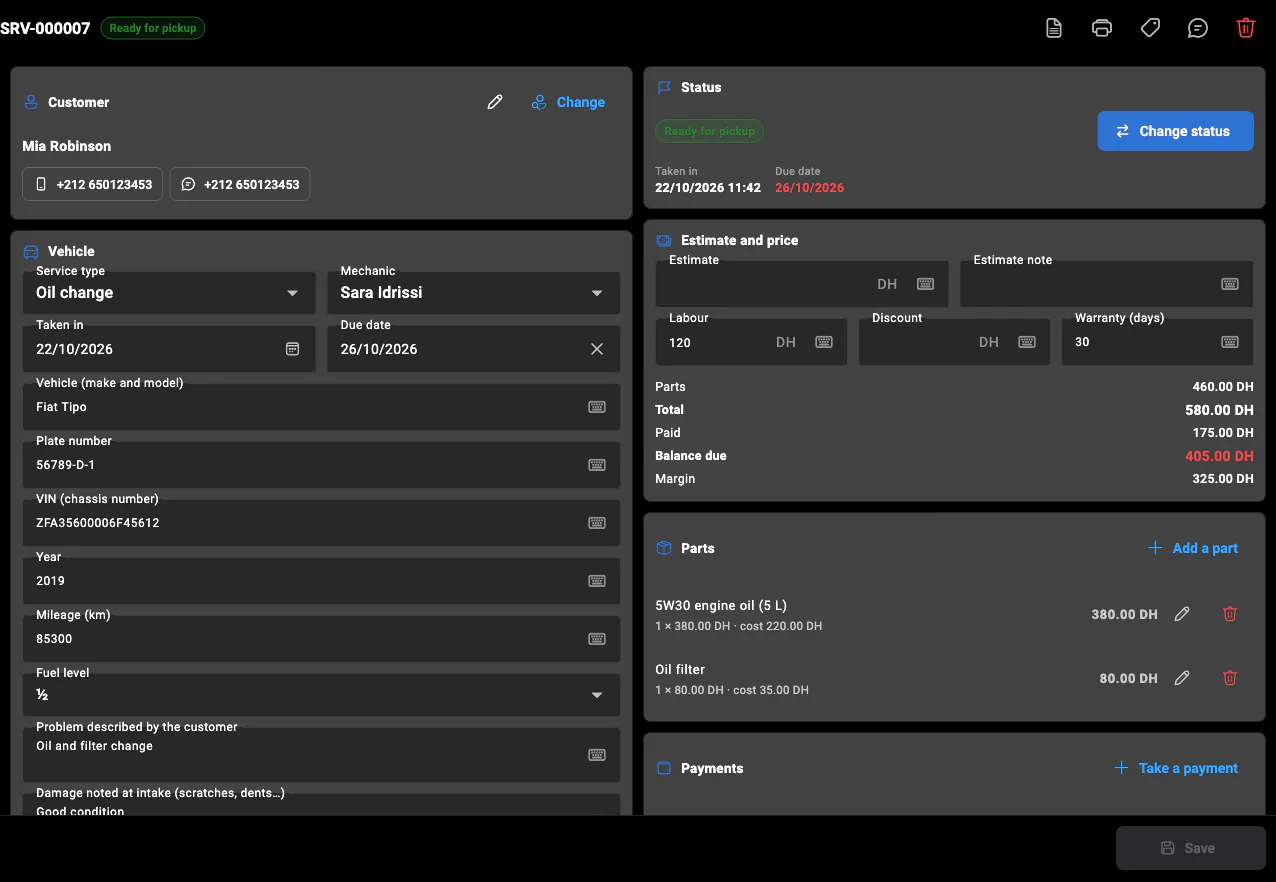Click the Change status button

(1175, 131)
